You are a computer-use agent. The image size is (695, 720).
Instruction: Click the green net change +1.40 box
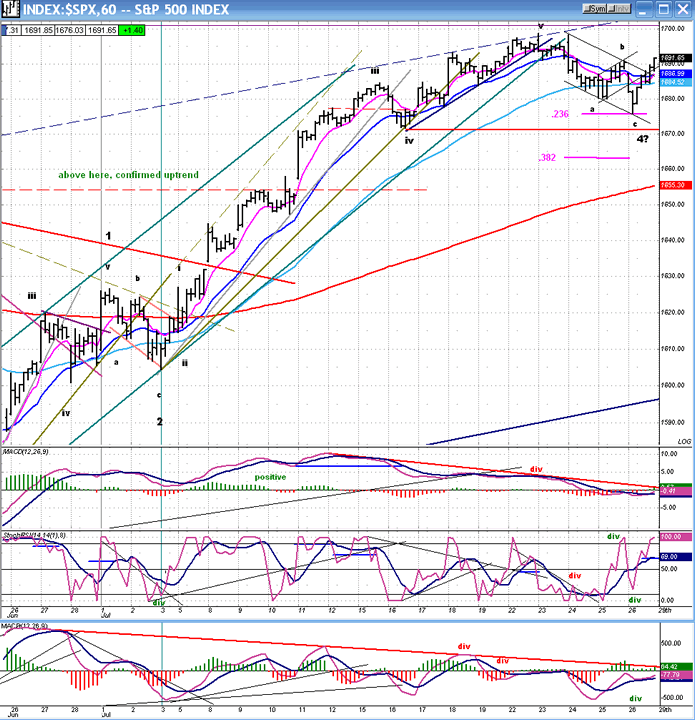point(132,30)
